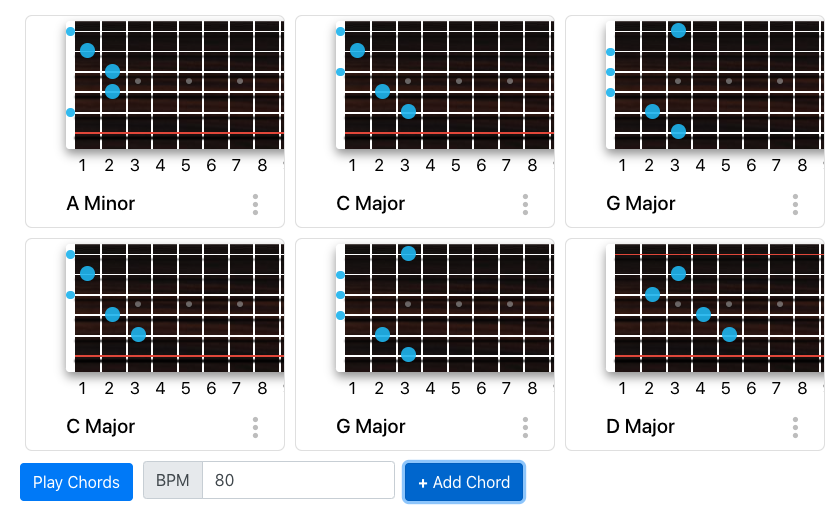Image resolution: width=832 pixels, height=512 pixels.
Task: Click the BPM label addon
Action: tap(172, 480)
